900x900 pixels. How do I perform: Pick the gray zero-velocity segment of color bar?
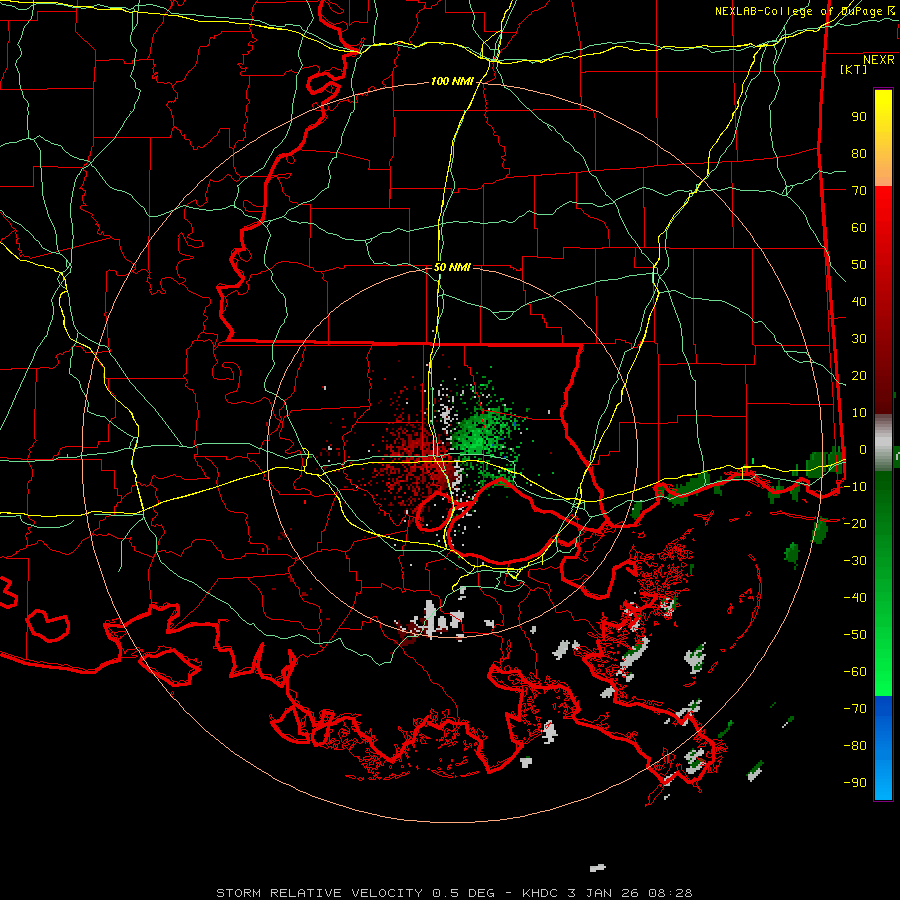click(883, 442)
